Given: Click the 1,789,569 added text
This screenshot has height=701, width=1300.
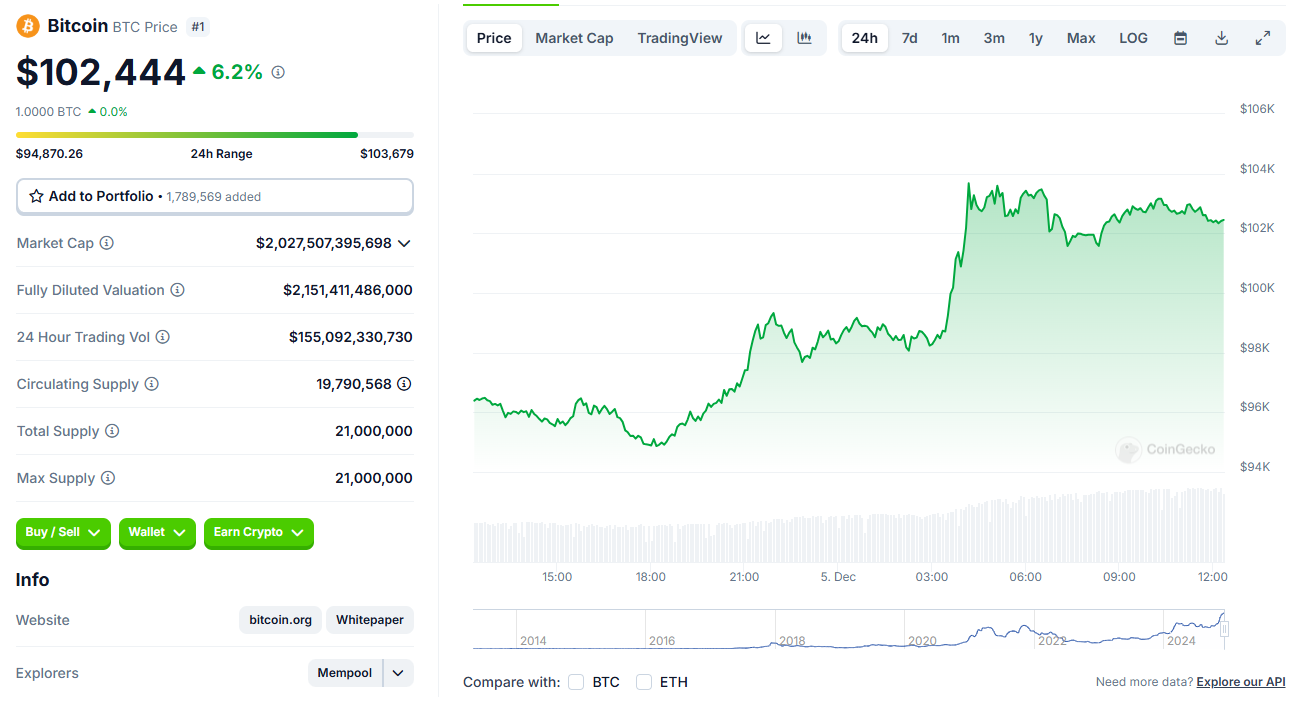Looking at the screenshot, I should tap(214, 197).
